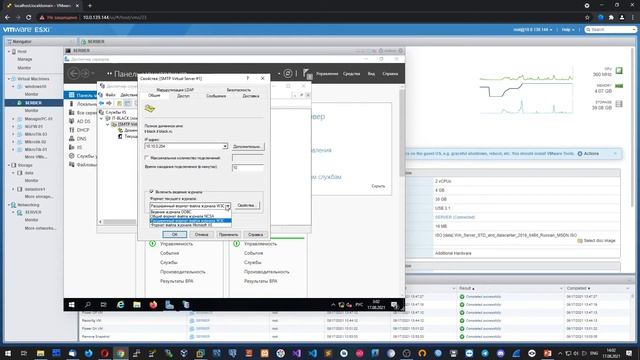
Task: Switch to Chrome on the host taskbar
Action: (x=120, y=353)
